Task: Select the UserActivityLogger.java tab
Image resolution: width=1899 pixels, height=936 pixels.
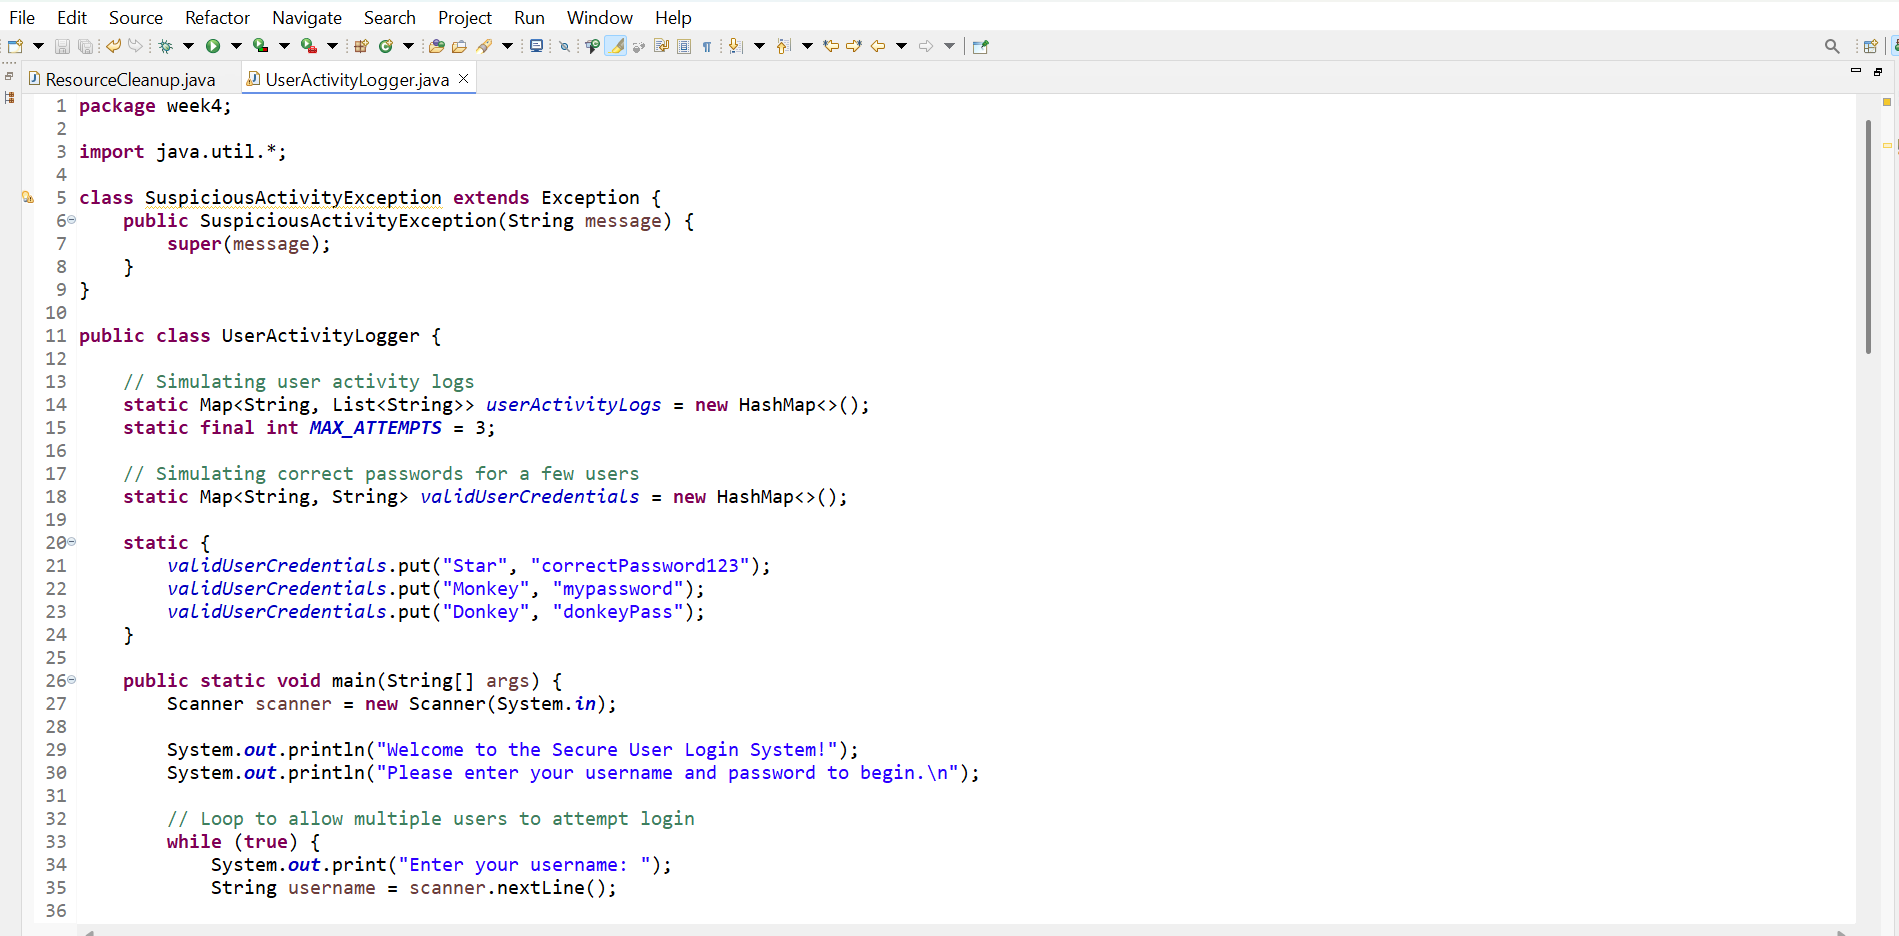Action: 357,79
